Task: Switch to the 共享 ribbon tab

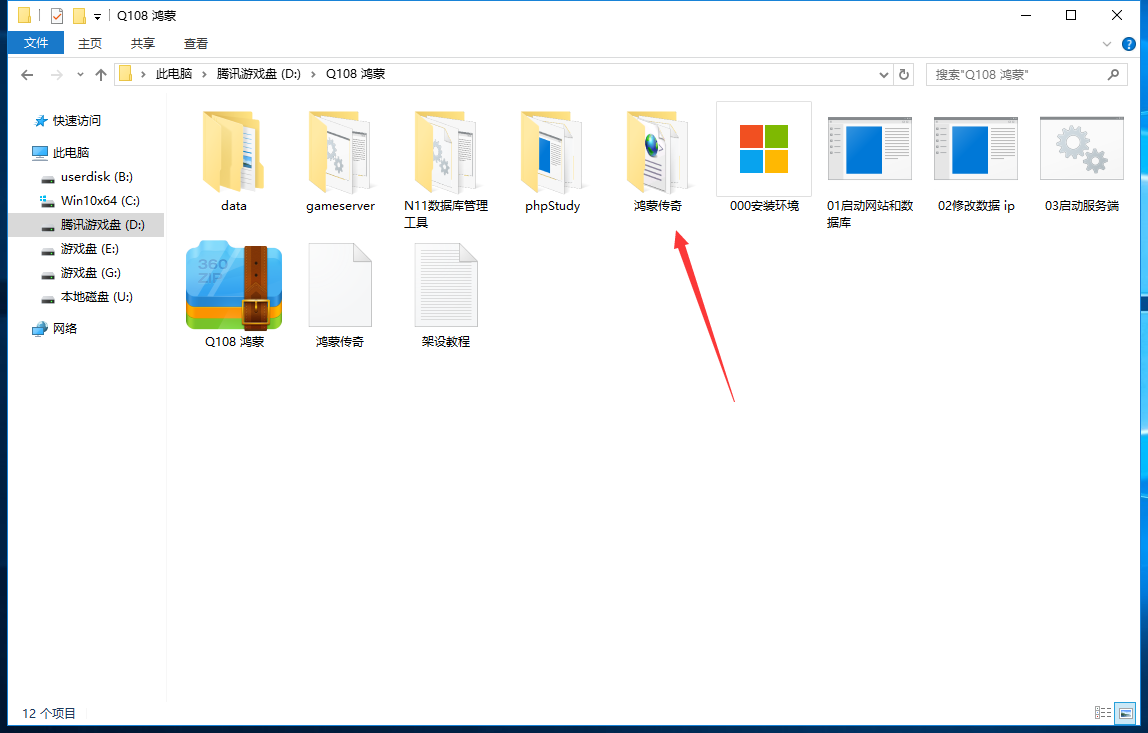Action: [x=143, y=43]
